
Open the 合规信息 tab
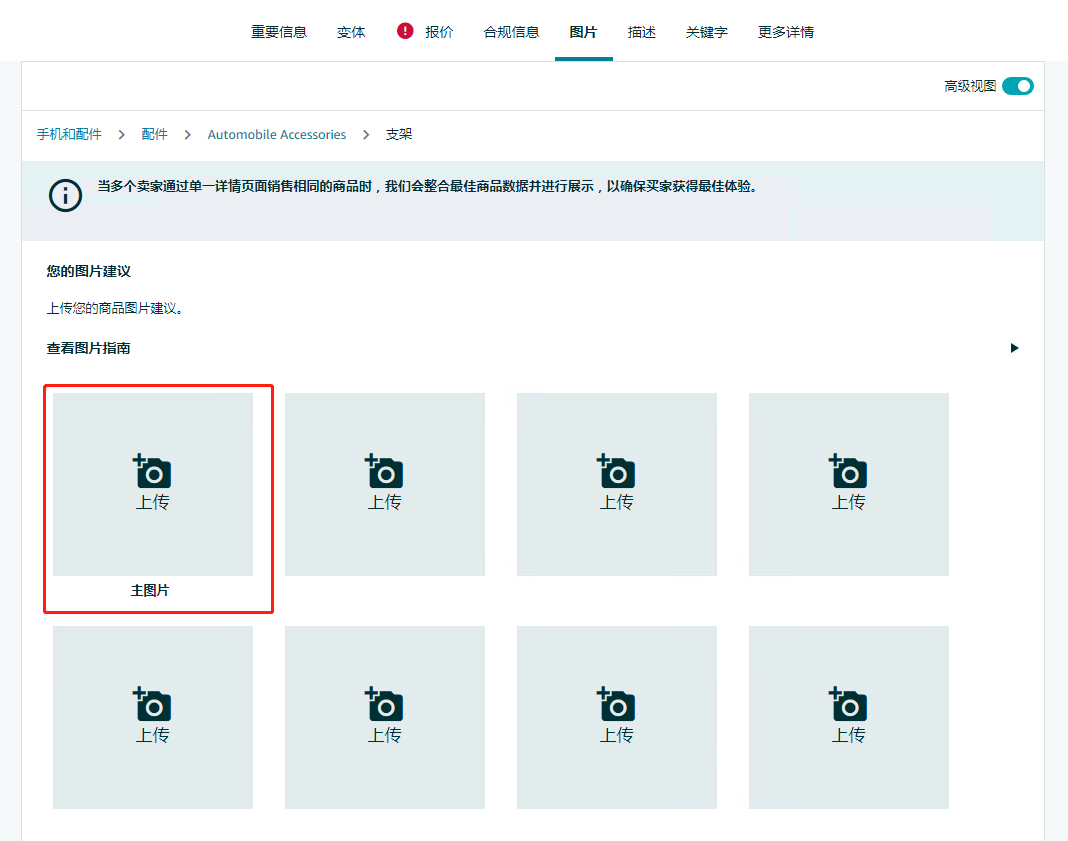(511, 32)
